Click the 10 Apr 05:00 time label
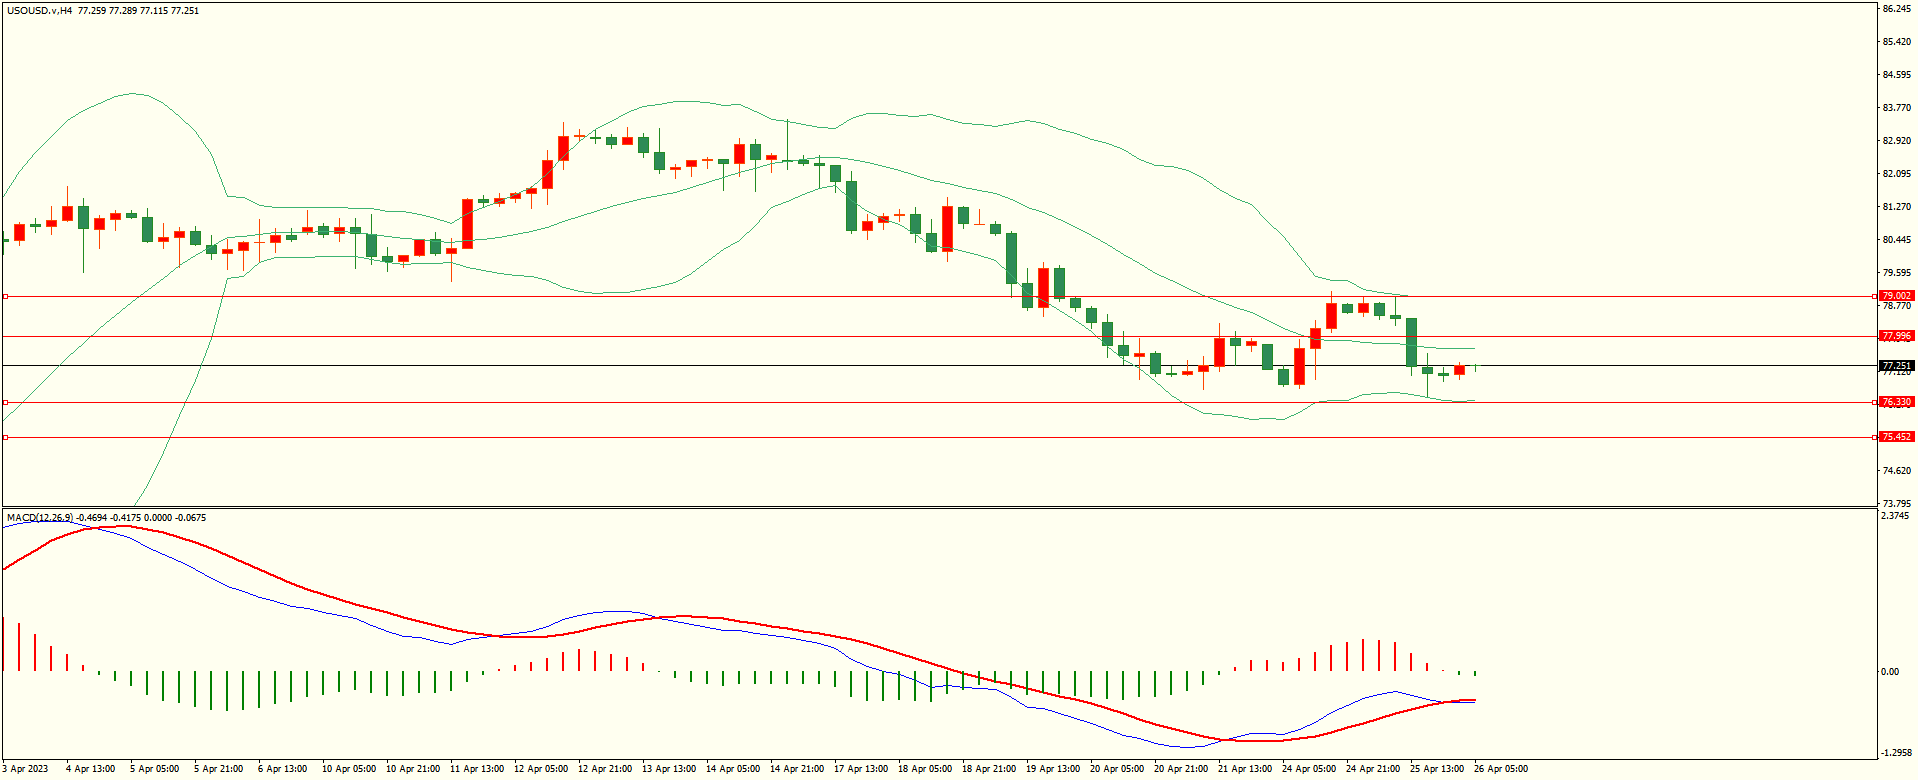 349,769
